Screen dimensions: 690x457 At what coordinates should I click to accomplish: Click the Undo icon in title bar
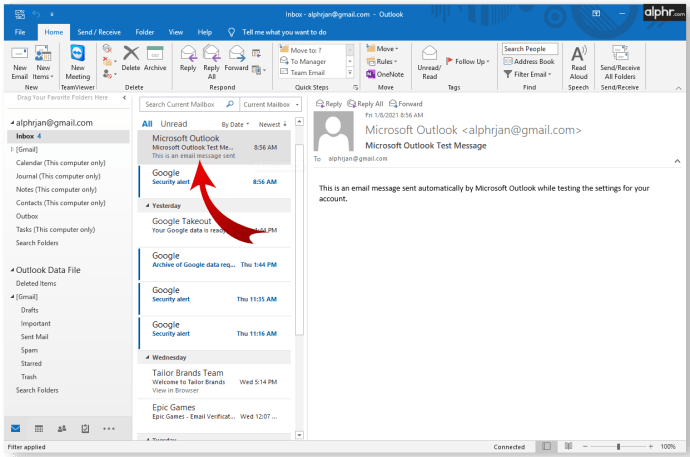[36, 14]
